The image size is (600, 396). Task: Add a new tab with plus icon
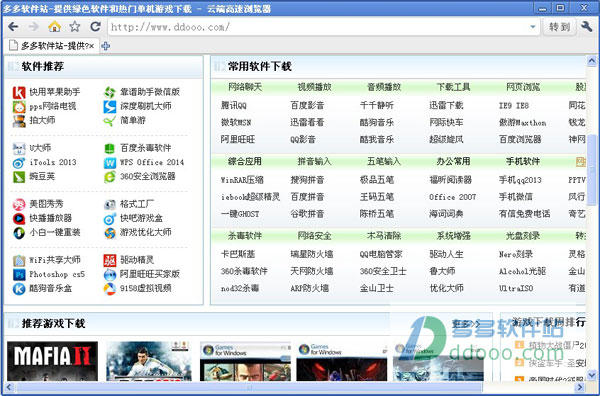point(106,46)
